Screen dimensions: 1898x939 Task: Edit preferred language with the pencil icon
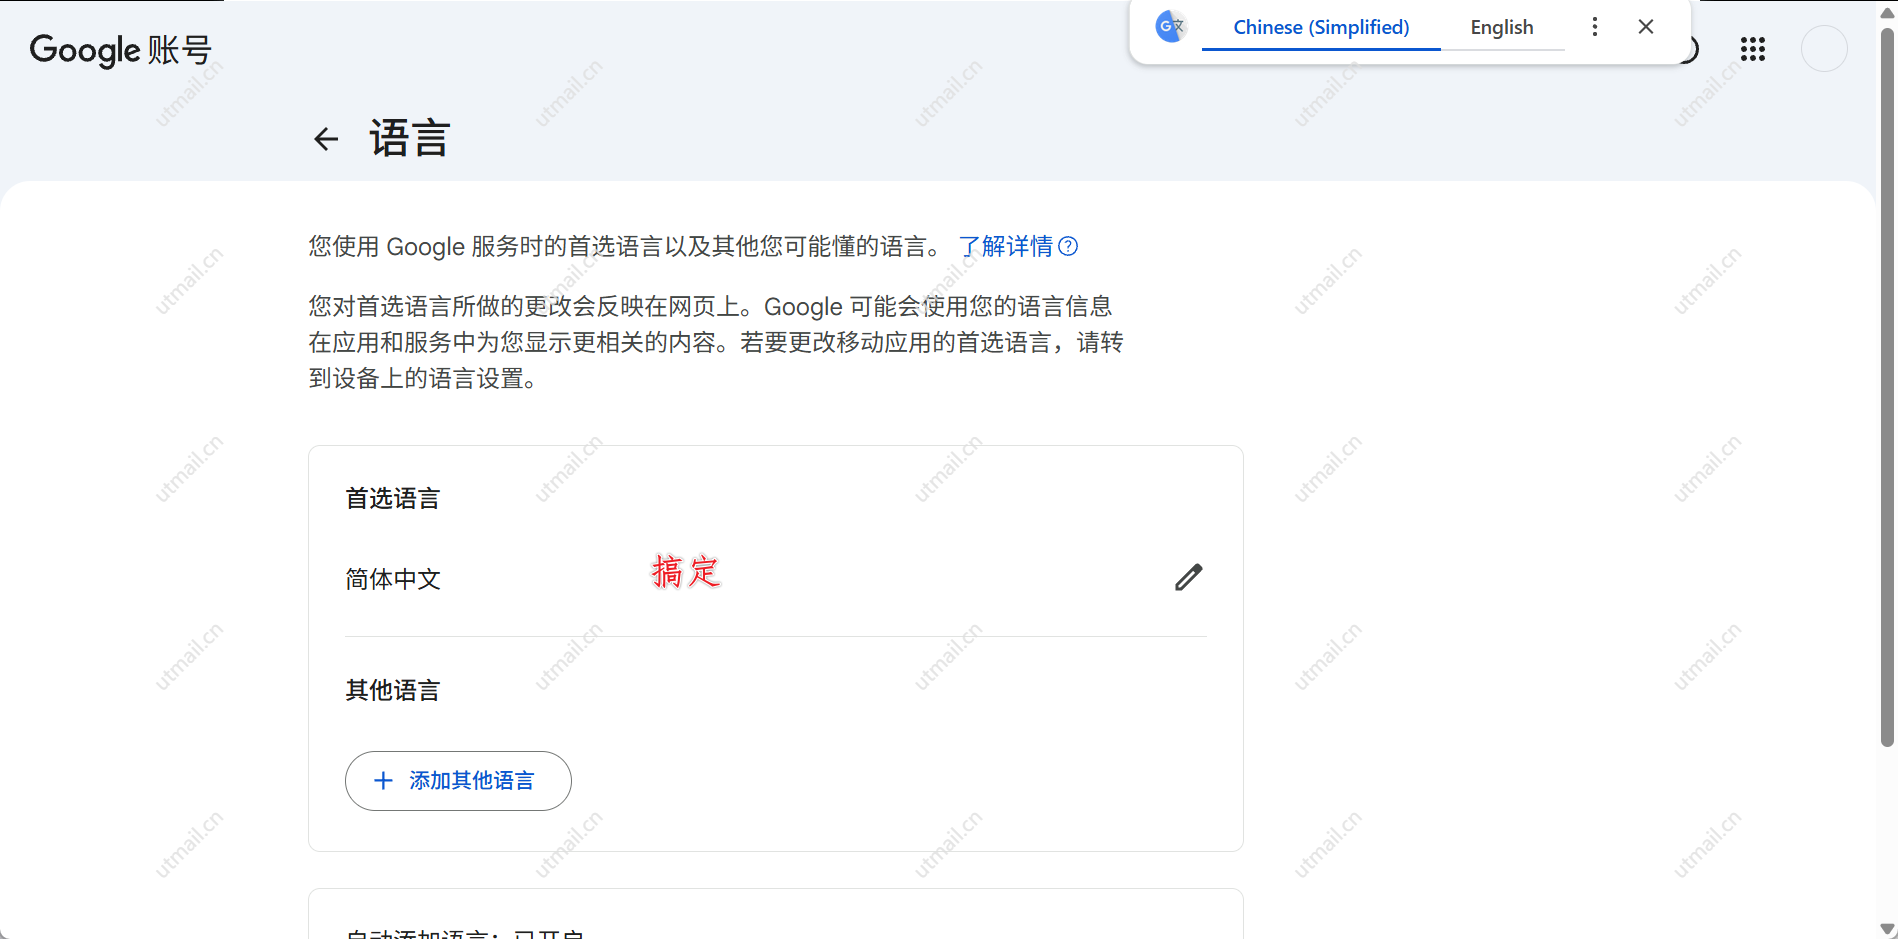pos(1188,577)
